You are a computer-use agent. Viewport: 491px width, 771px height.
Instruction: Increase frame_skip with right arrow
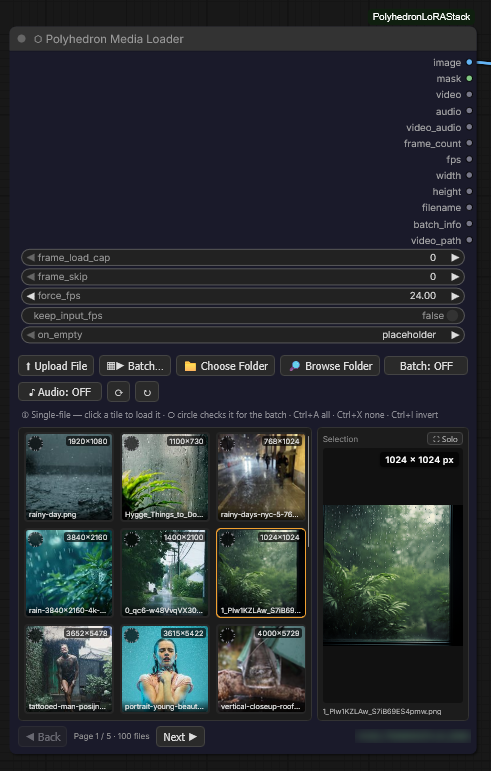pyautogui.click(x=455, y=277)
